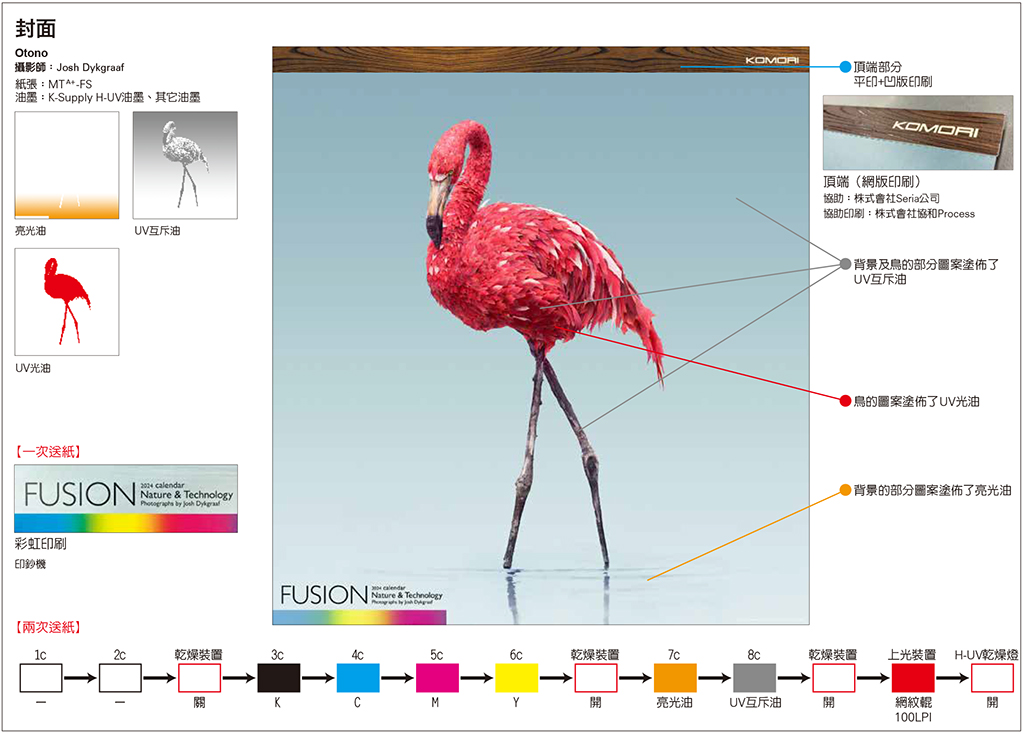Select the KOMORI logo on the wood banner
1024x734 pixels.
tap(772, 60)
